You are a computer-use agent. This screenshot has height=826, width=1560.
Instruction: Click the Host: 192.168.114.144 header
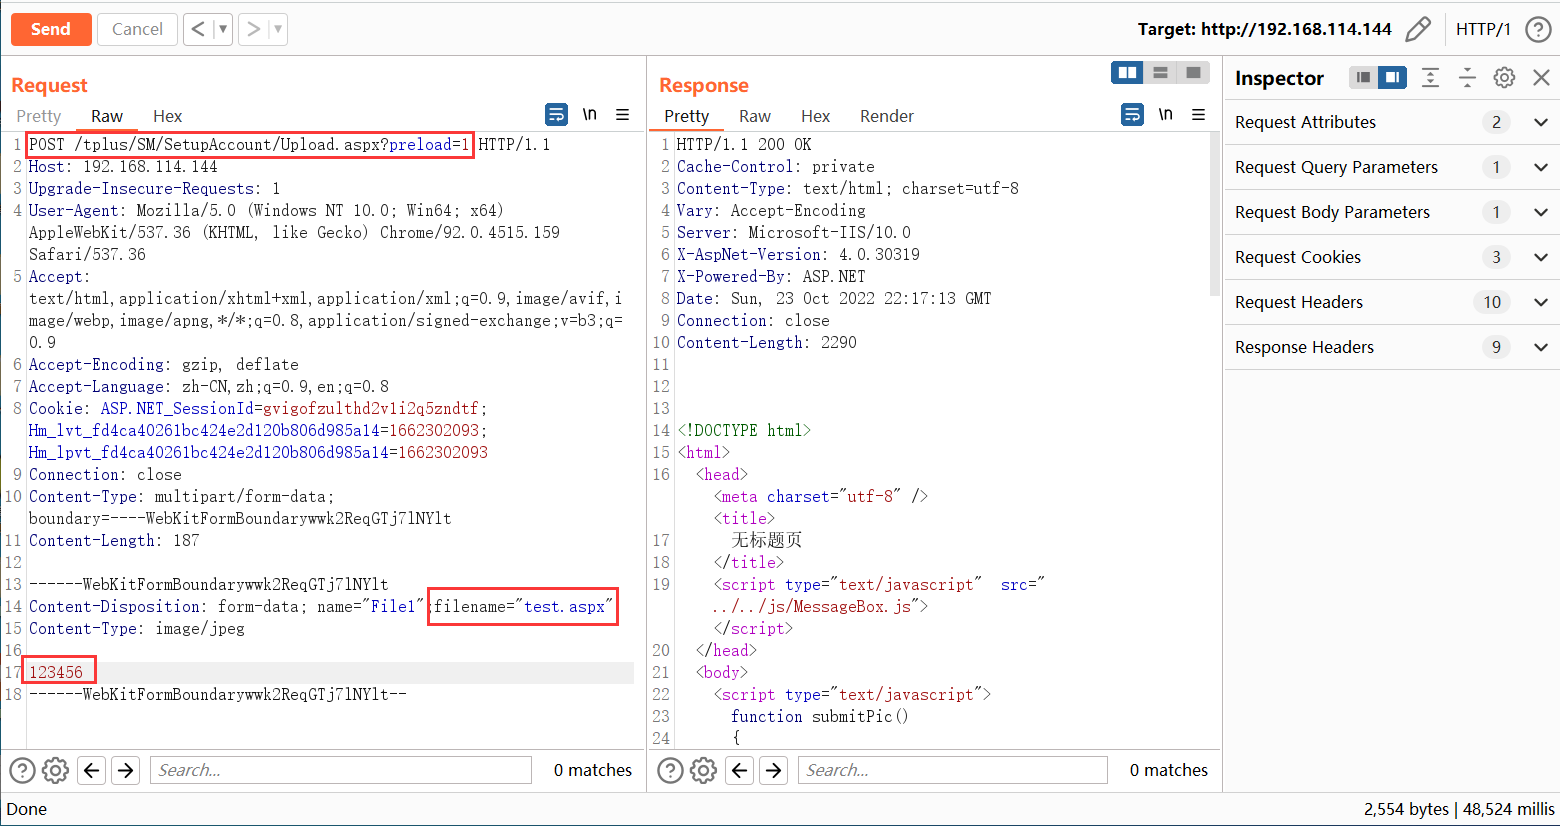click(x=123, y=167)
